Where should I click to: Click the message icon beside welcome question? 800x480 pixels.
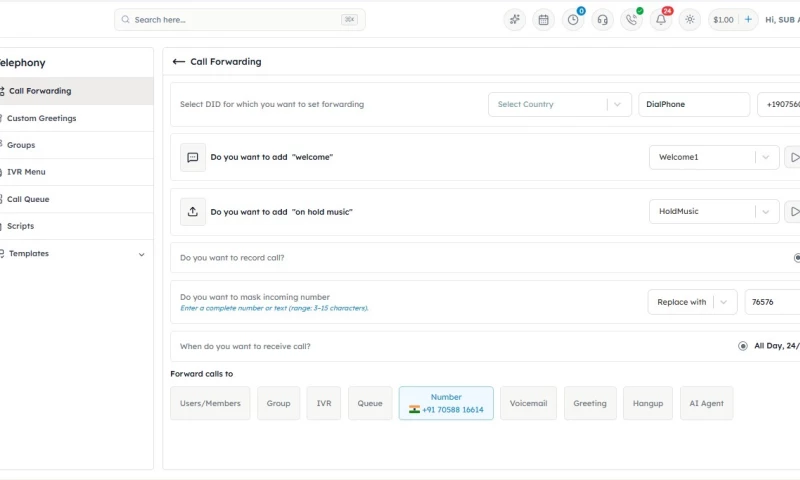coord(193,157)
